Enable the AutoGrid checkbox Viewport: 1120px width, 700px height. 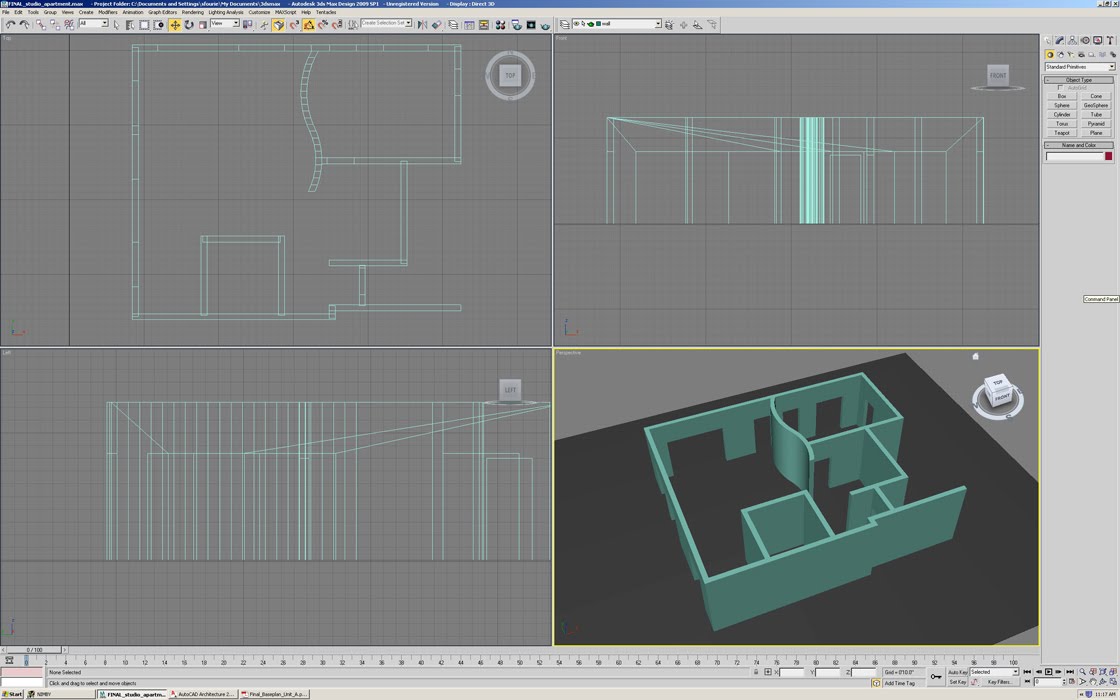(x=1060, y=88)
